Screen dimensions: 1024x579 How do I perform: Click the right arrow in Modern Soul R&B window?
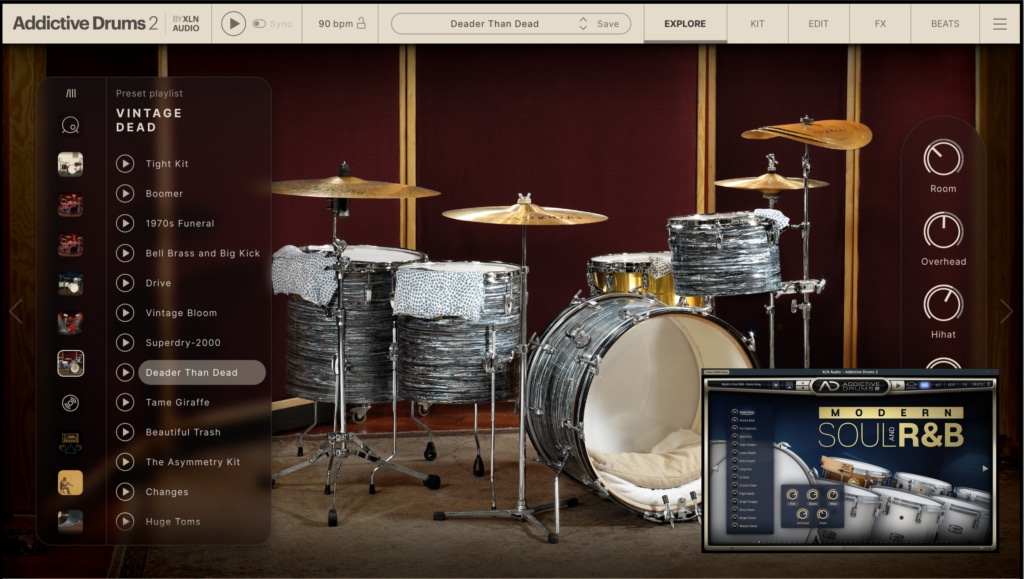click(x=985, y=468)
